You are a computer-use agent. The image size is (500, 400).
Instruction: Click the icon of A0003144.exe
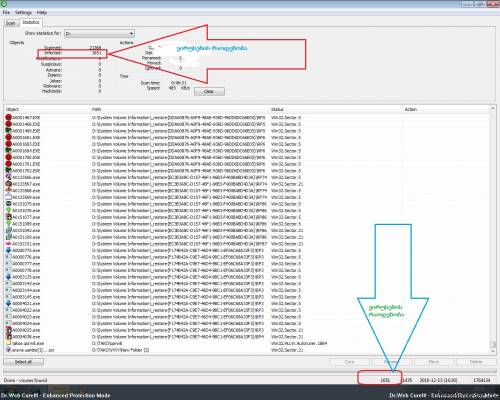8,290
